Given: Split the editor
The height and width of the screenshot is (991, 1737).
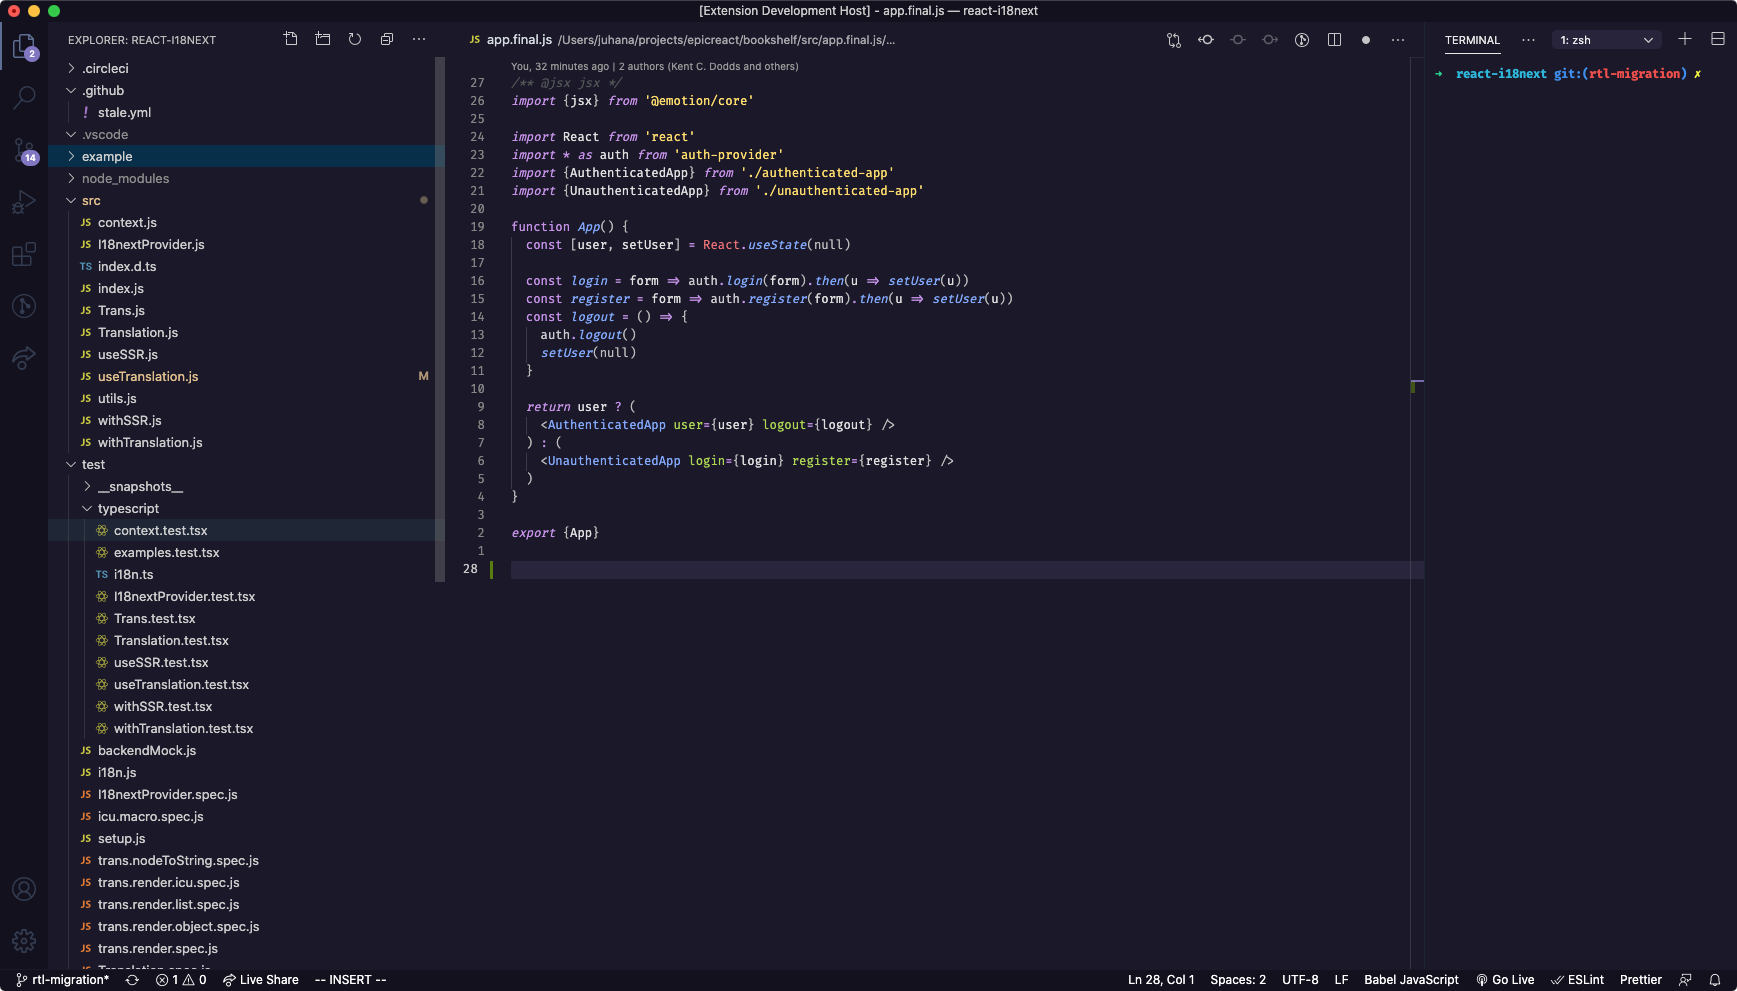Looking at the screenshot, I should (x=1334, y=39).
